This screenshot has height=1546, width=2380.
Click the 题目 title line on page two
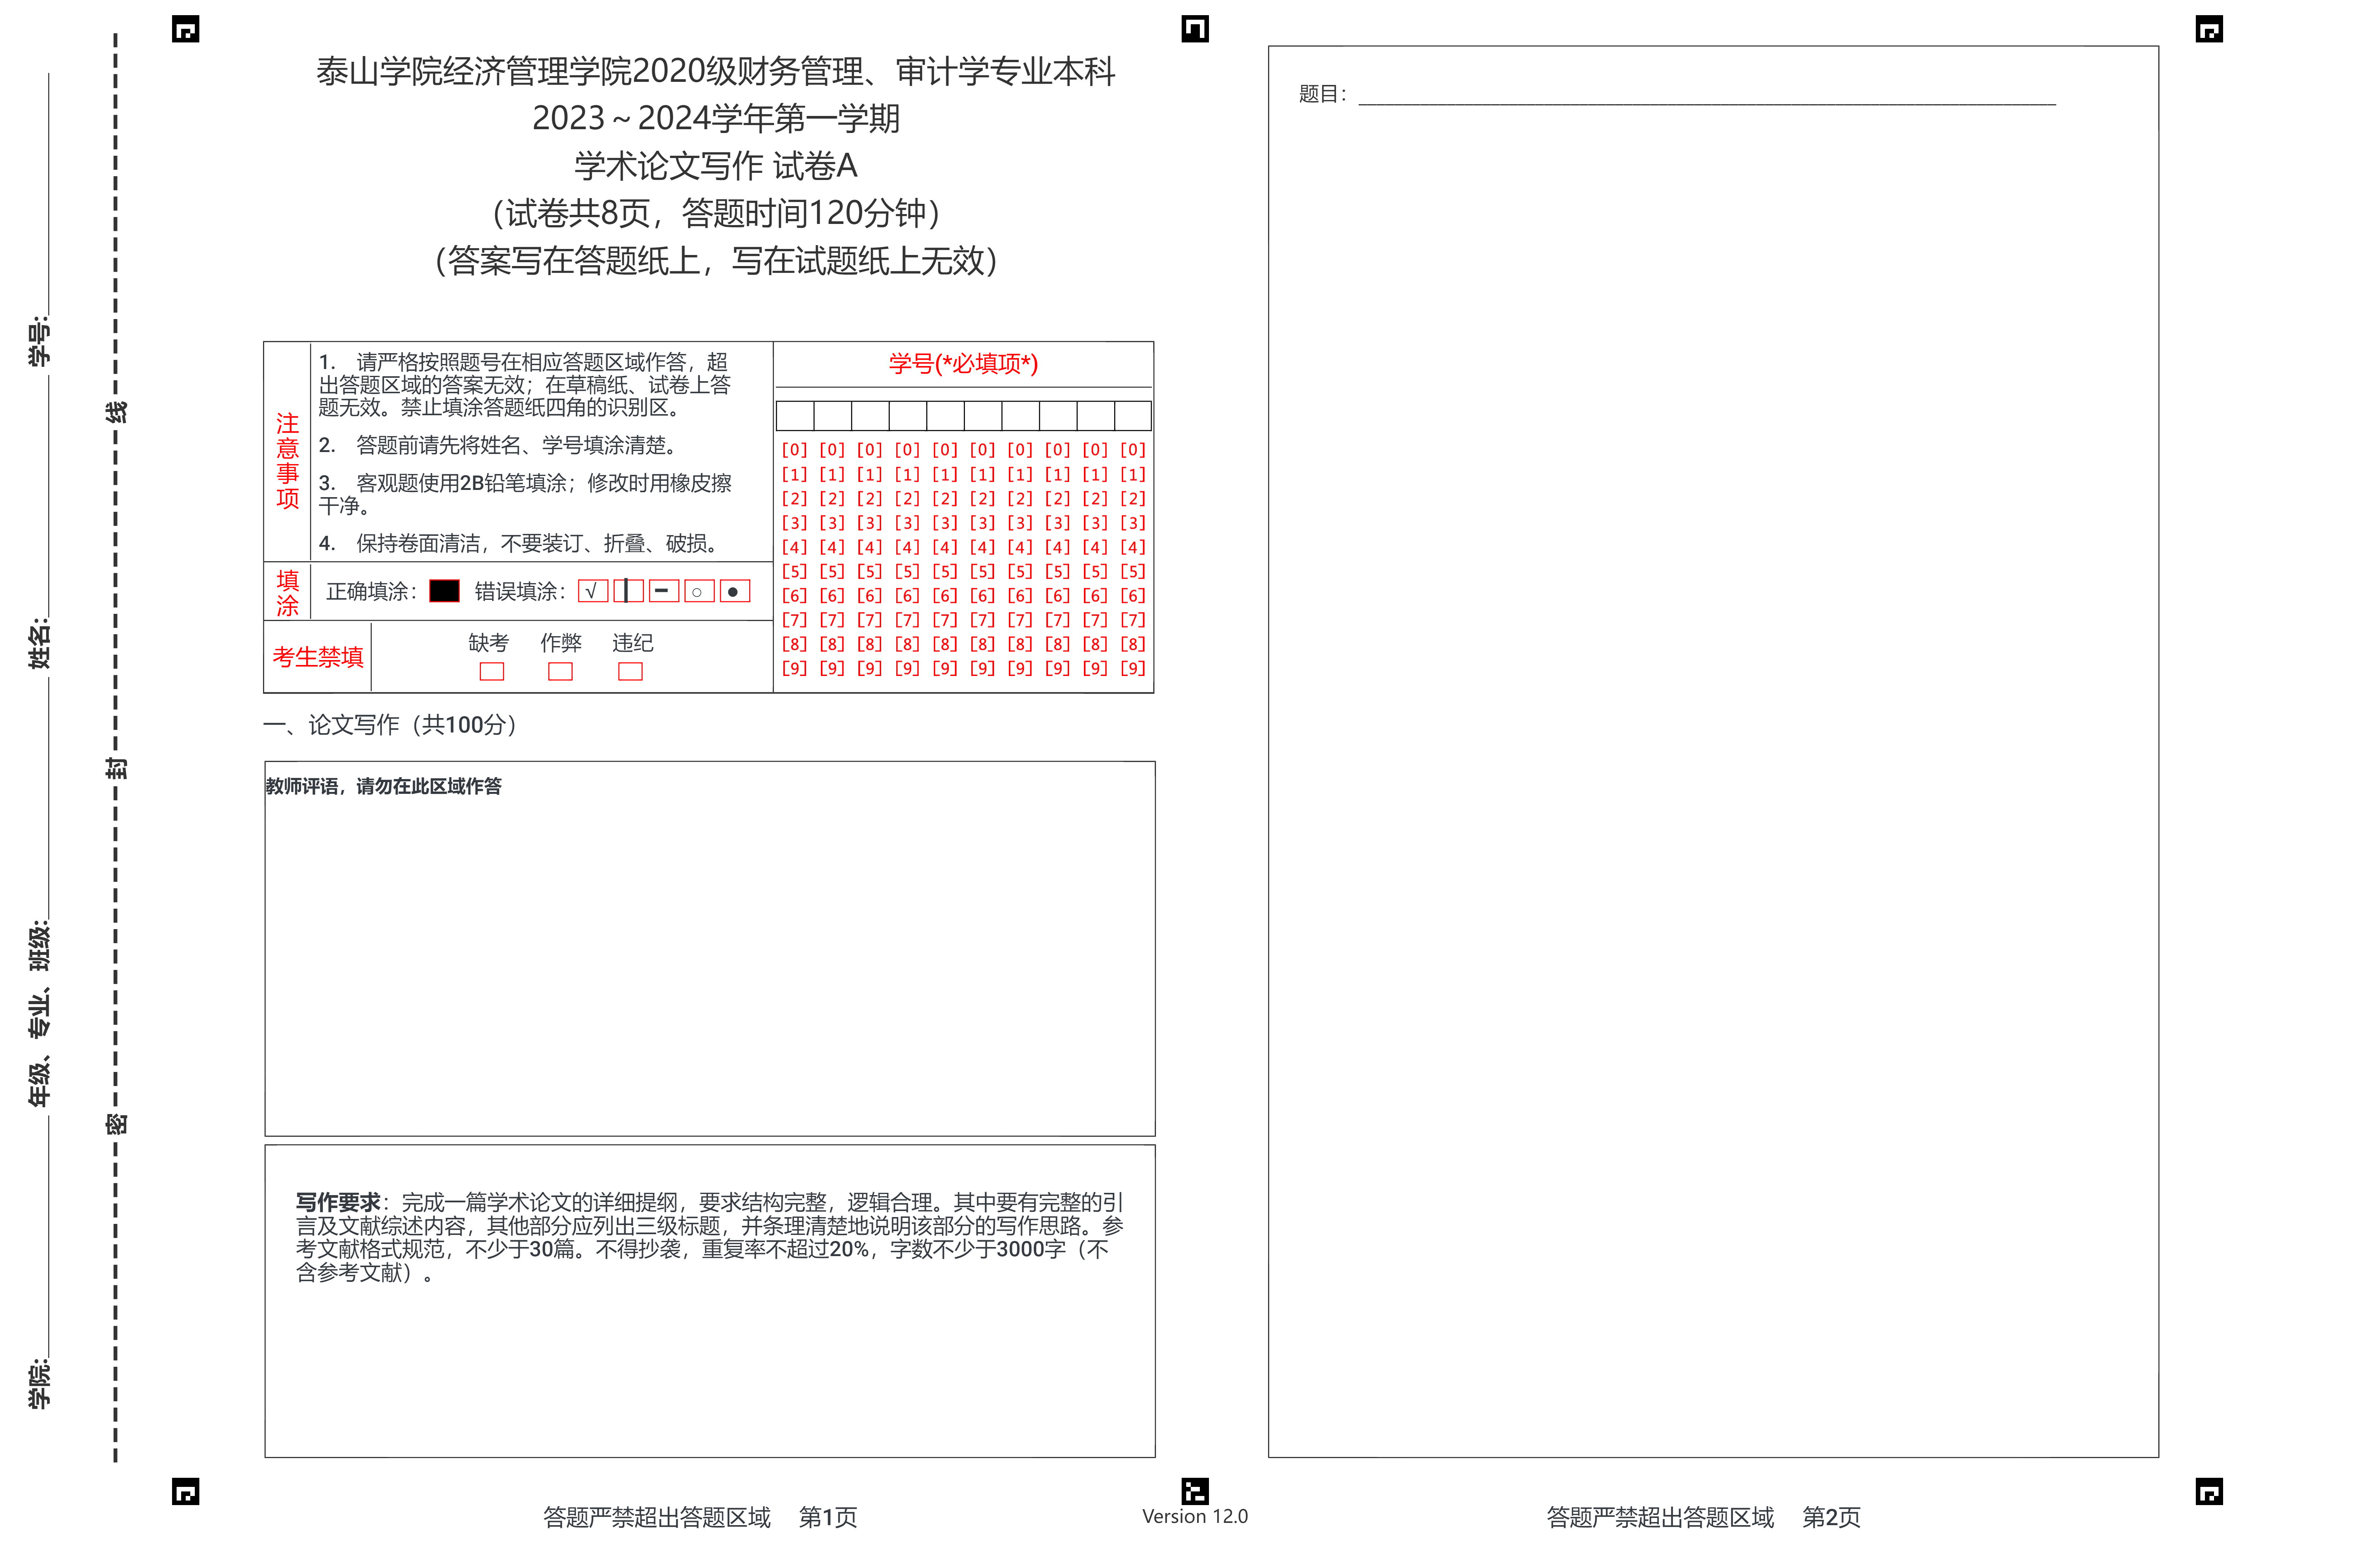(x=1706, y=96)
